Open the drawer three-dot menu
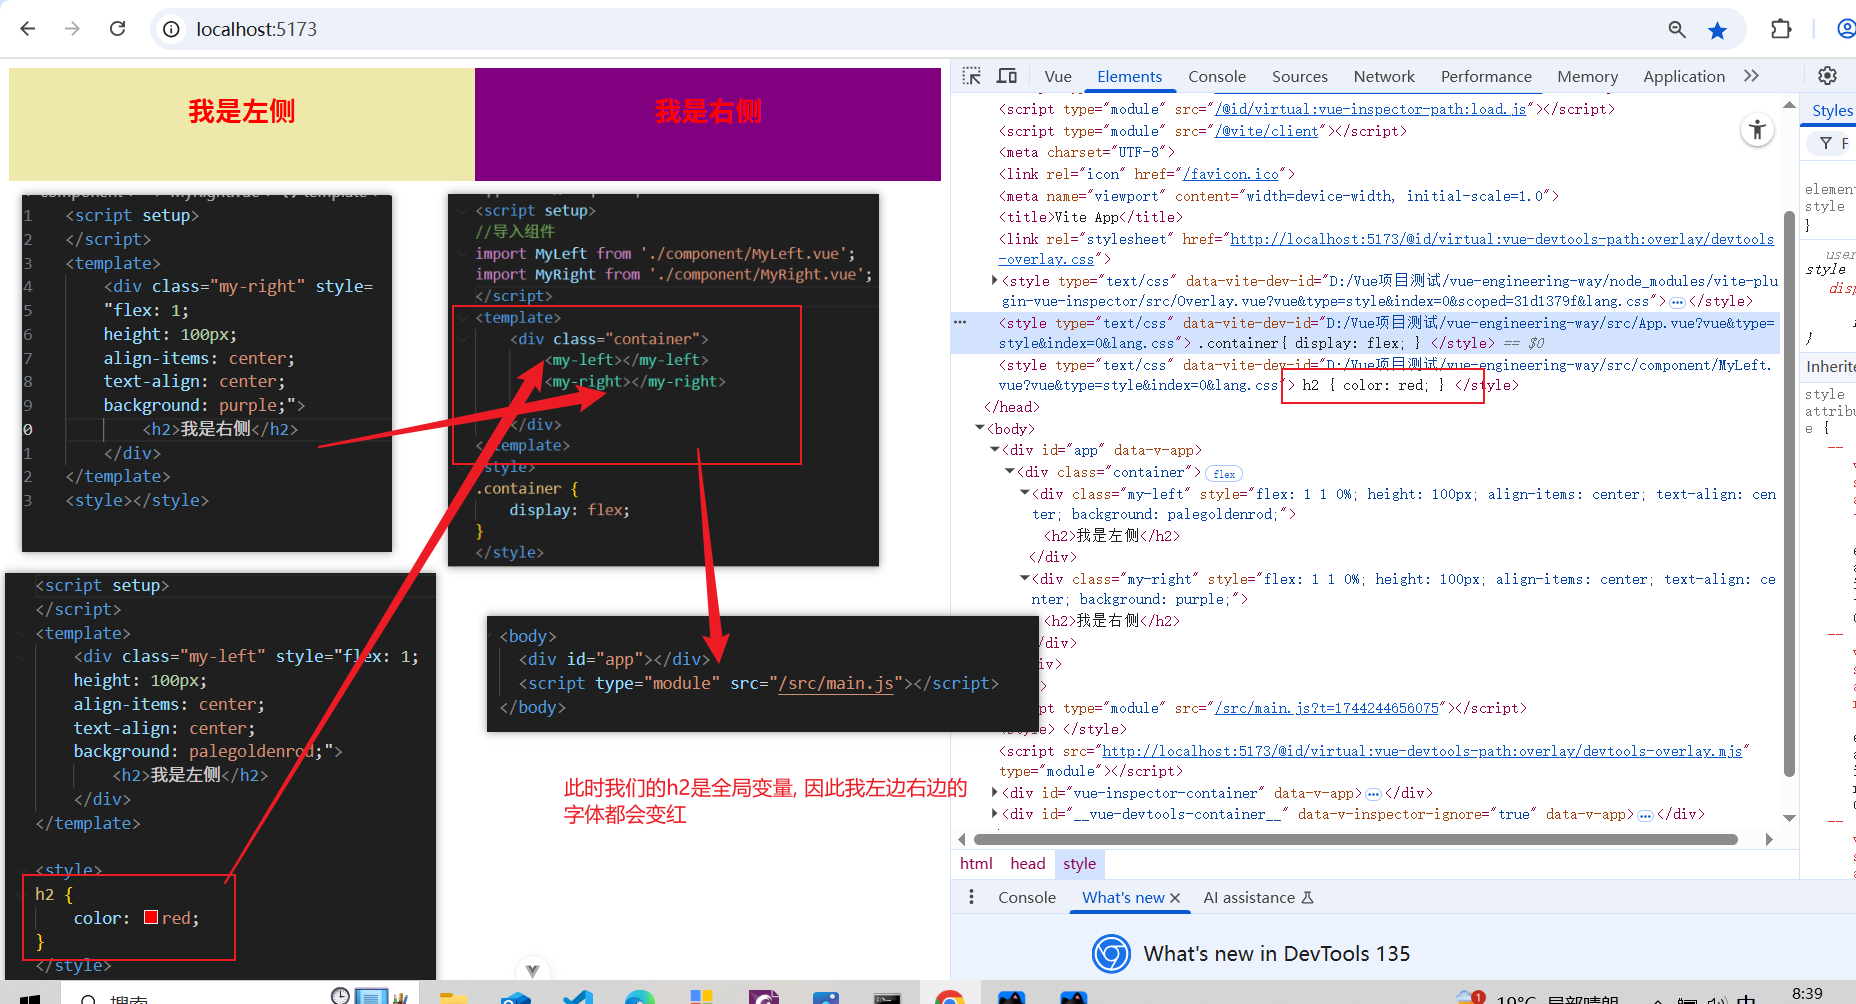 [971, 897]
